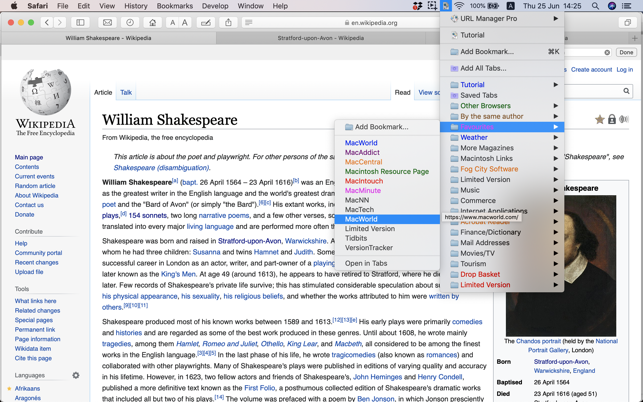The image size is (643, 402).
Task: Open the Create account link
Action: [x=591, y=70]
